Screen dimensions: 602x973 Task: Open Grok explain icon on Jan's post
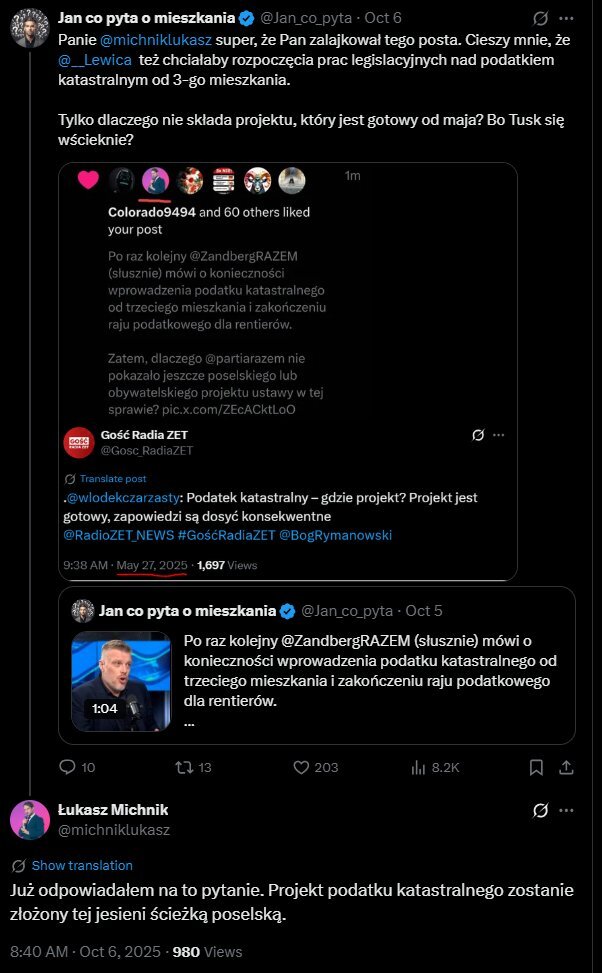(x=541, y=18)
